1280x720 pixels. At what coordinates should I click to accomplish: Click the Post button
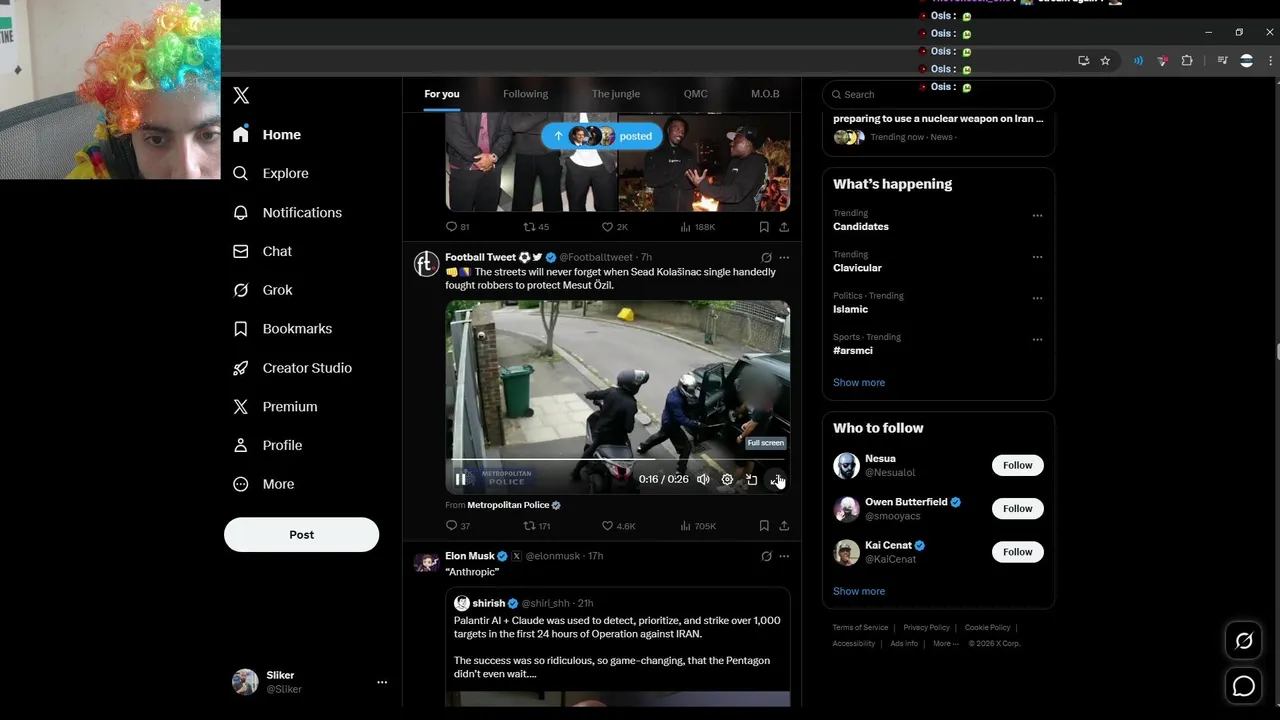click(x=301, y=534)
